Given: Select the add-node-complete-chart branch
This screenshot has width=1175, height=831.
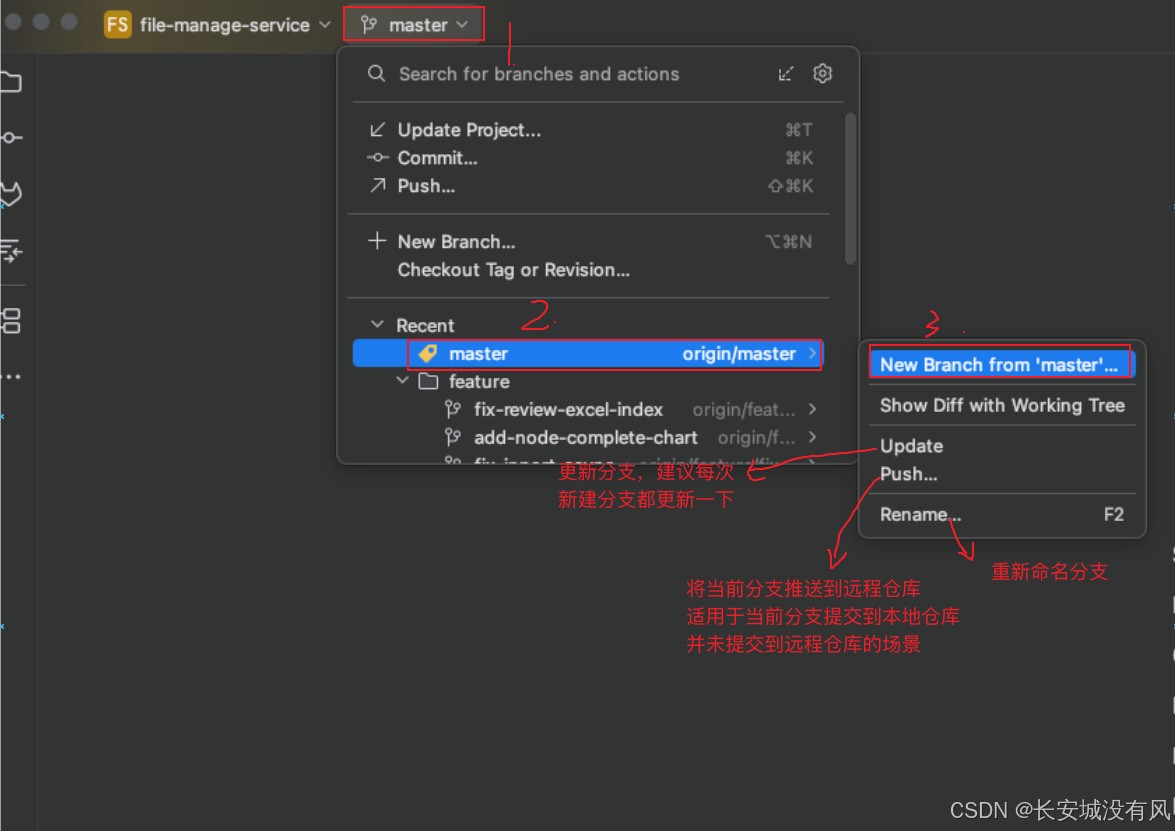Looking at the screenshot, I should tap(588, 437).
